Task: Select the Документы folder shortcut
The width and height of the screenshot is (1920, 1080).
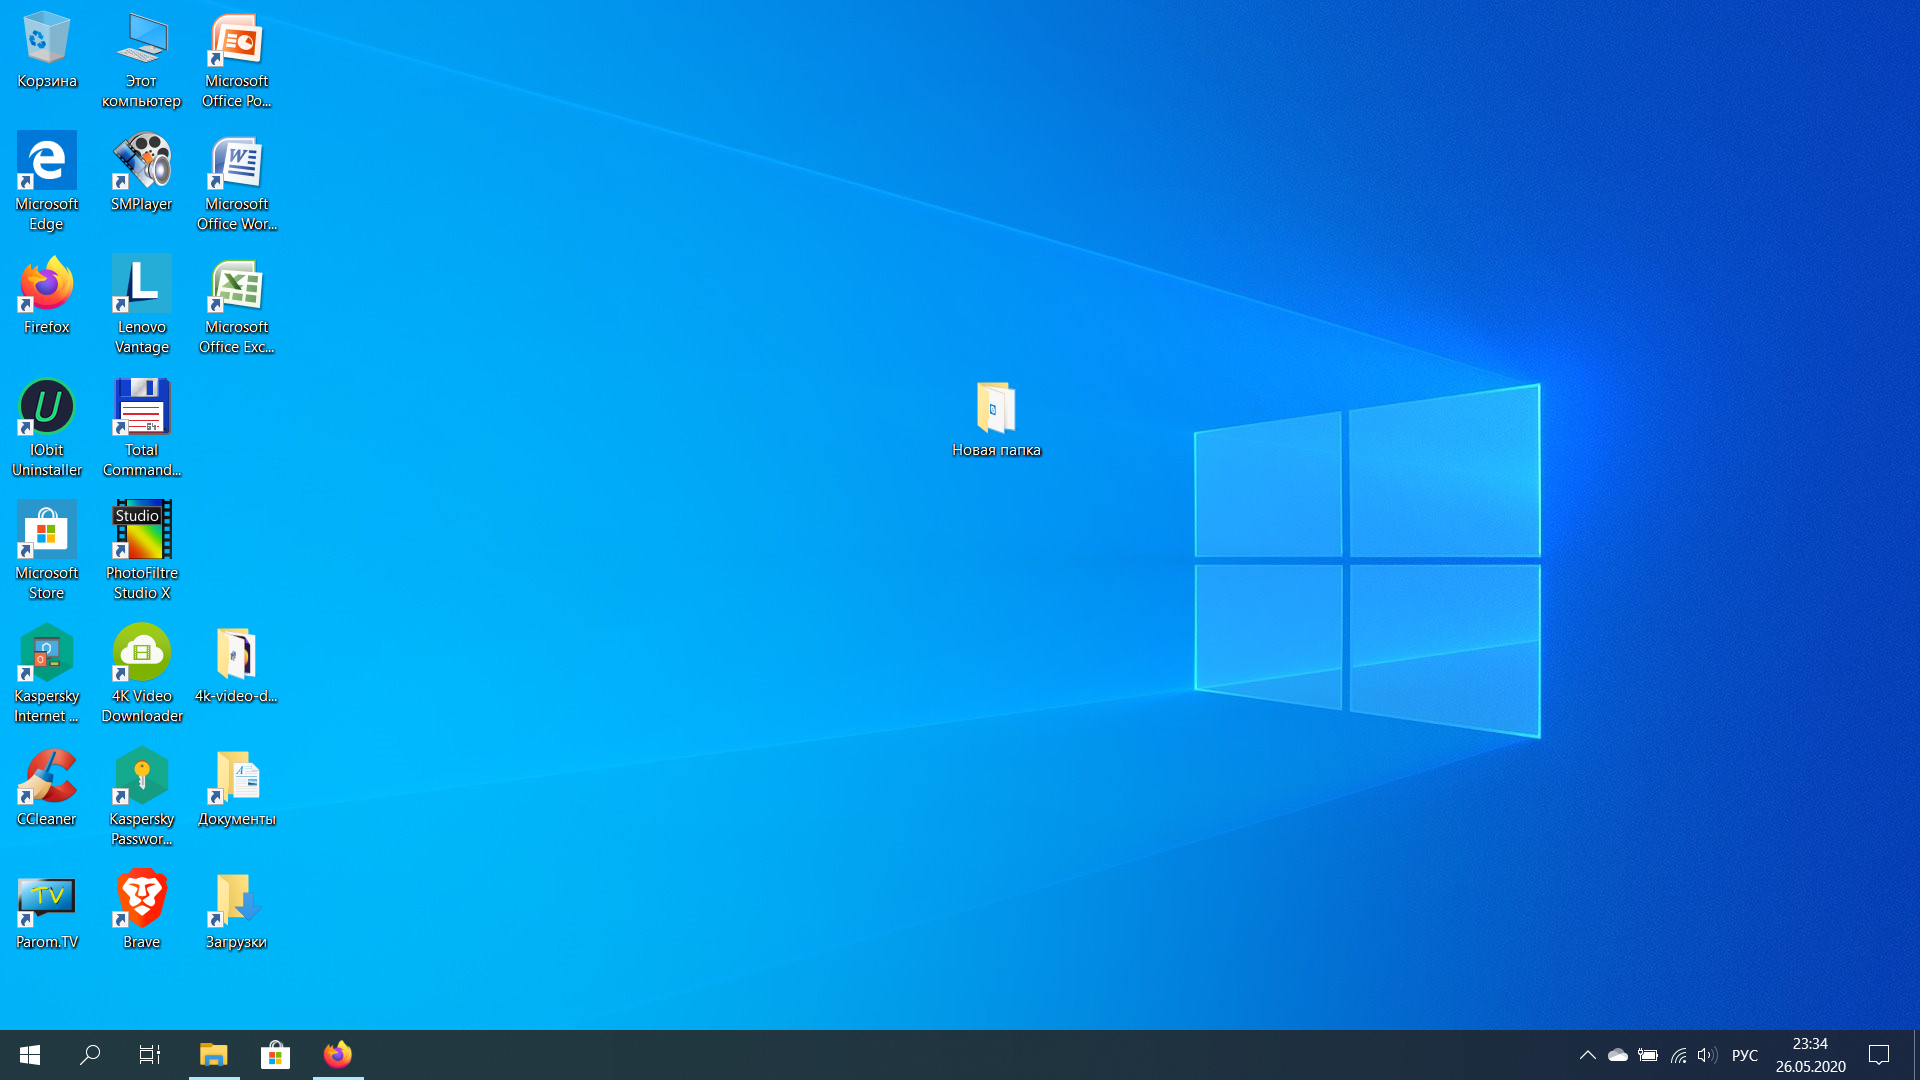Action: [x=237, y=788]
